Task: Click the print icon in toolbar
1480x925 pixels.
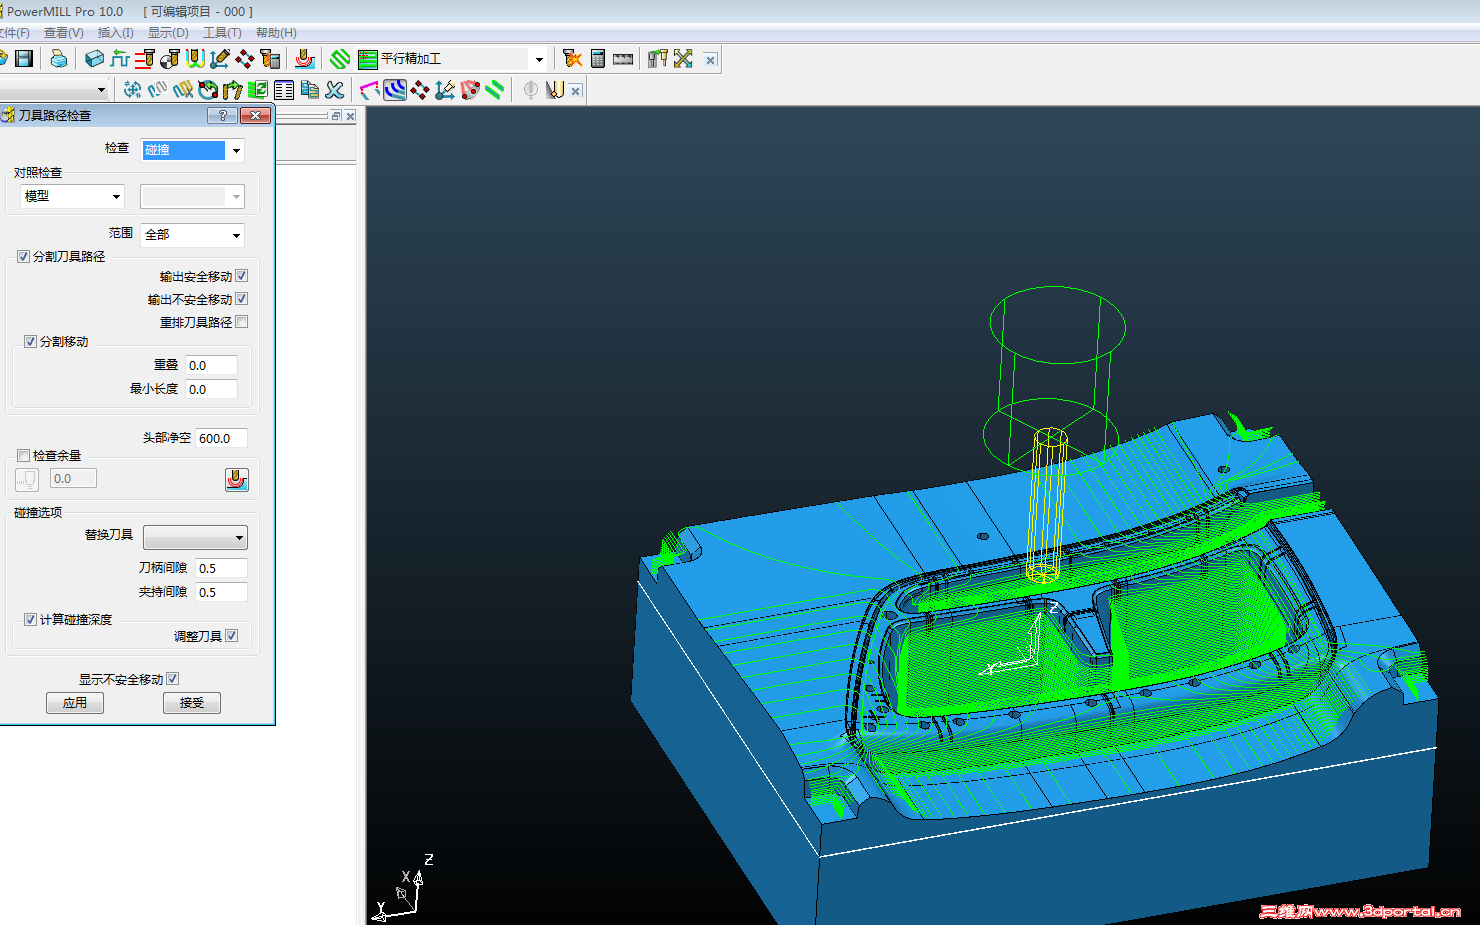Action: (59, 59)
